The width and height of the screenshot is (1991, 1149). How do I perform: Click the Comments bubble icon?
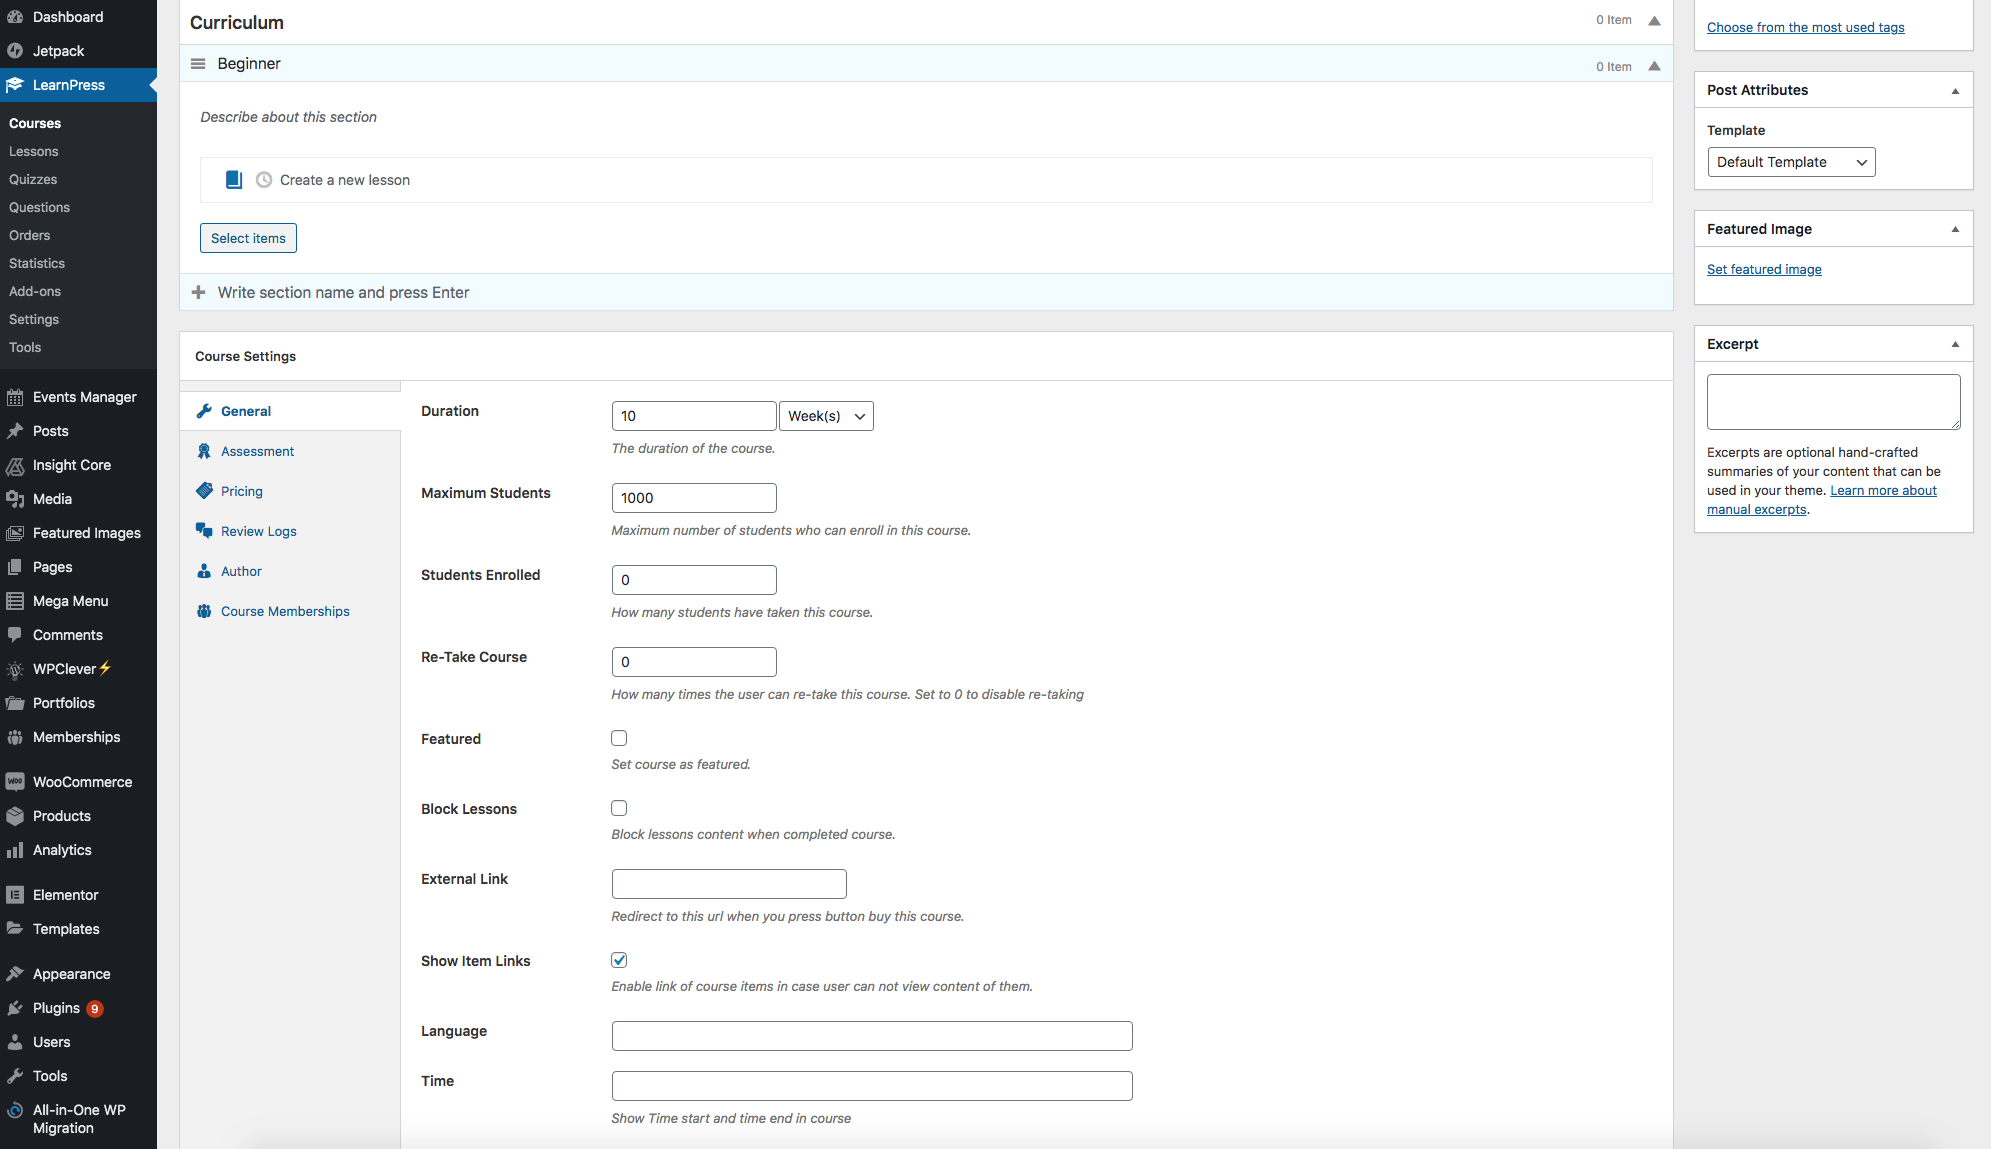(15, 635)
